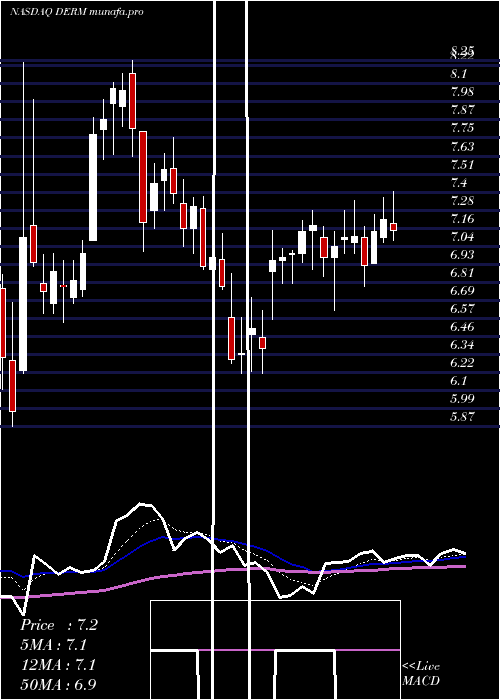Click the <<Live MACD label
The height and width of the screenshot is (700, 500).
point(421,674)
